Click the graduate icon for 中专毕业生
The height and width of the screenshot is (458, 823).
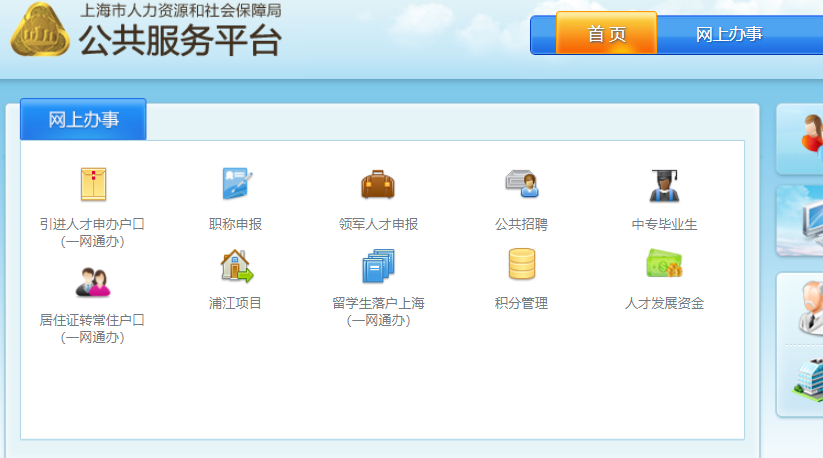(664, 185)
